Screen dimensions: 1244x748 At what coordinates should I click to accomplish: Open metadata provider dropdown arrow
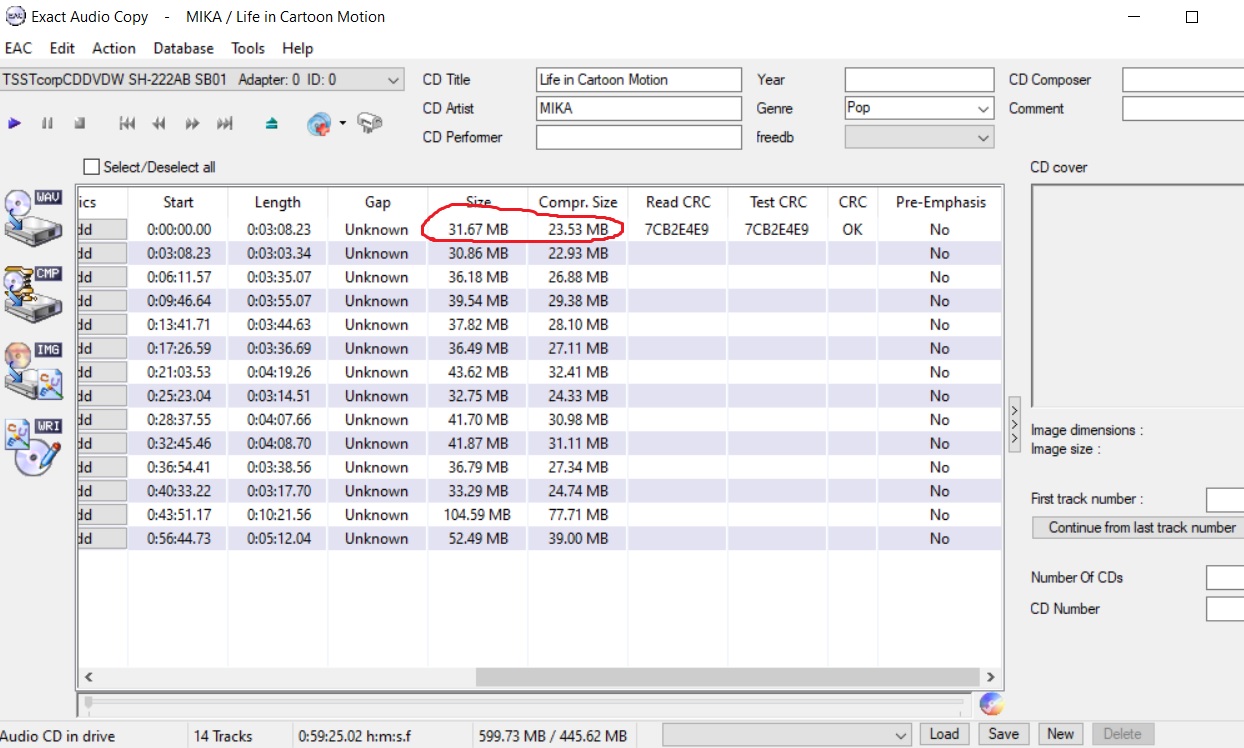click(342, 123)
